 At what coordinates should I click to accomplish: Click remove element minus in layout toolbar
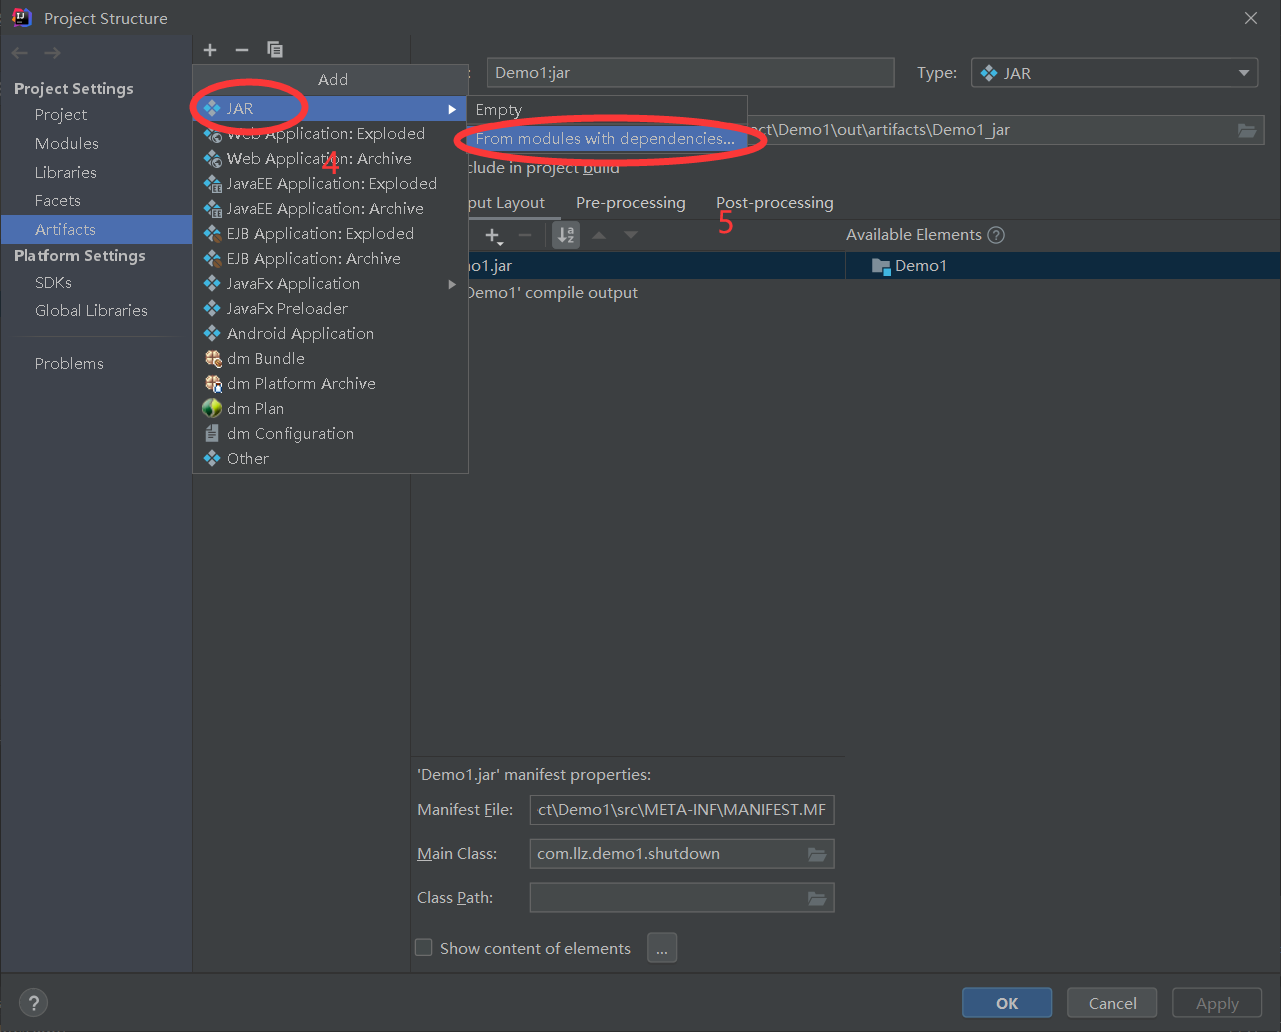click(x=524, y=235)
